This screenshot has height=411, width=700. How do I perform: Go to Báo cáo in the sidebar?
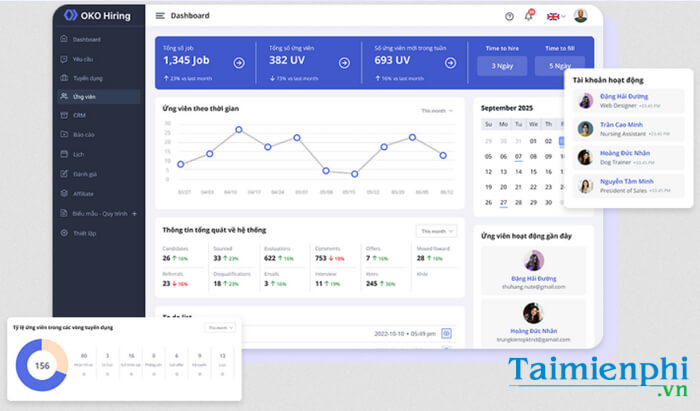[82, 135]
